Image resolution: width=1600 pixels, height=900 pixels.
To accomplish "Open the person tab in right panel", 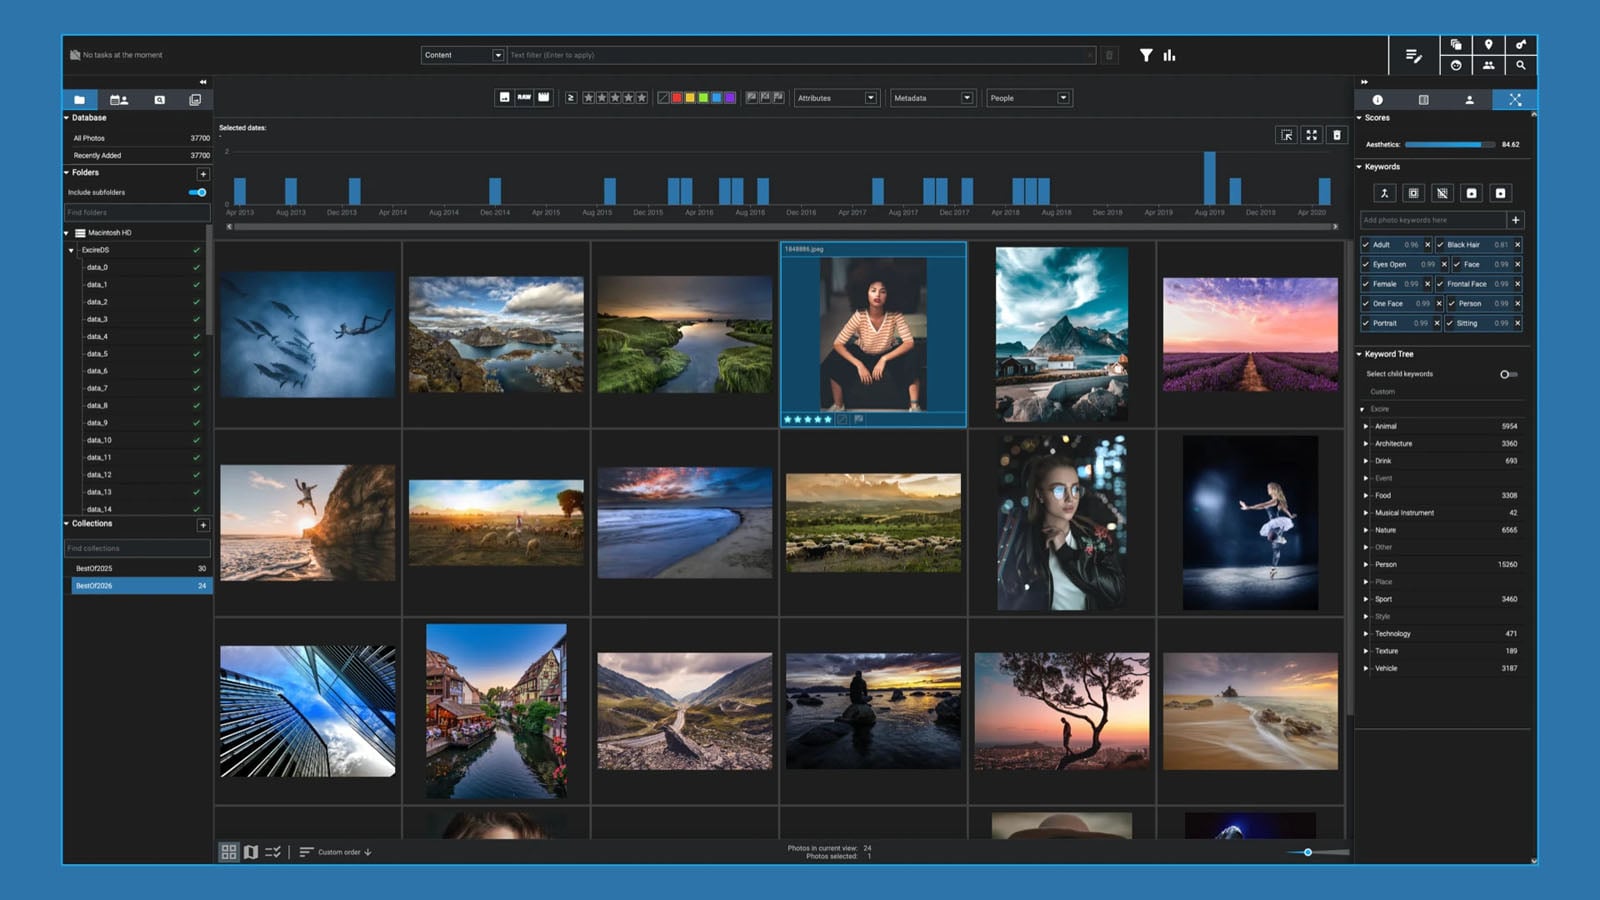I will coord(1469,100).
